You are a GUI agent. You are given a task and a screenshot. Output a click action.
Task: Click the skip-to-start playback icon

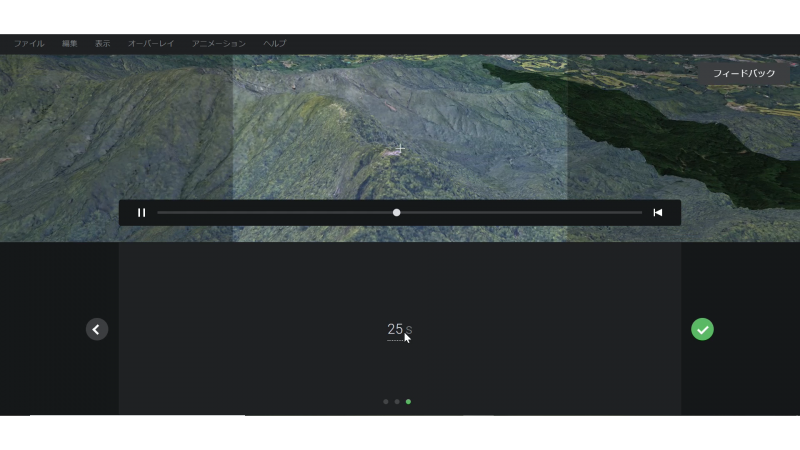click(x=658, y=212)
